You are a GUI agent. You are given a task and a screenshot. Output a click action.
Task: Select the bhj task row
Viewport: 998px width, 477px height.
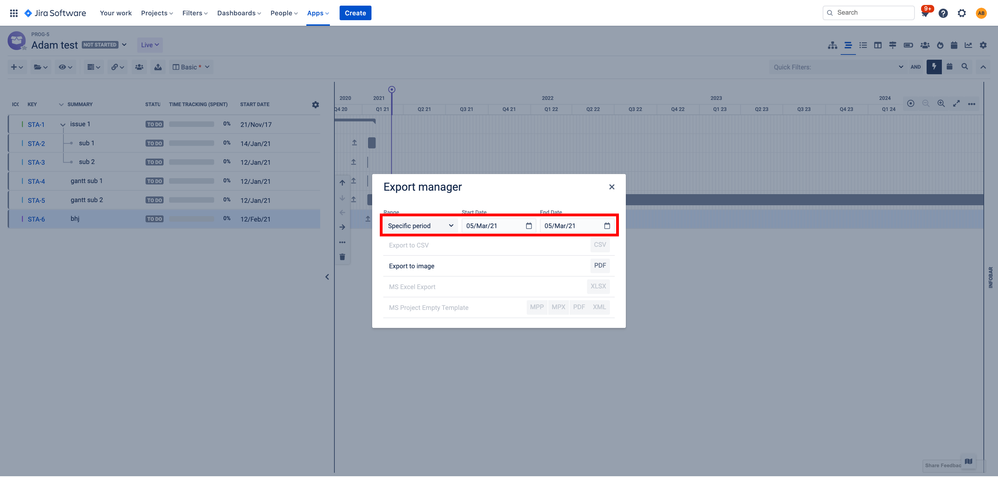pos(164,219)
